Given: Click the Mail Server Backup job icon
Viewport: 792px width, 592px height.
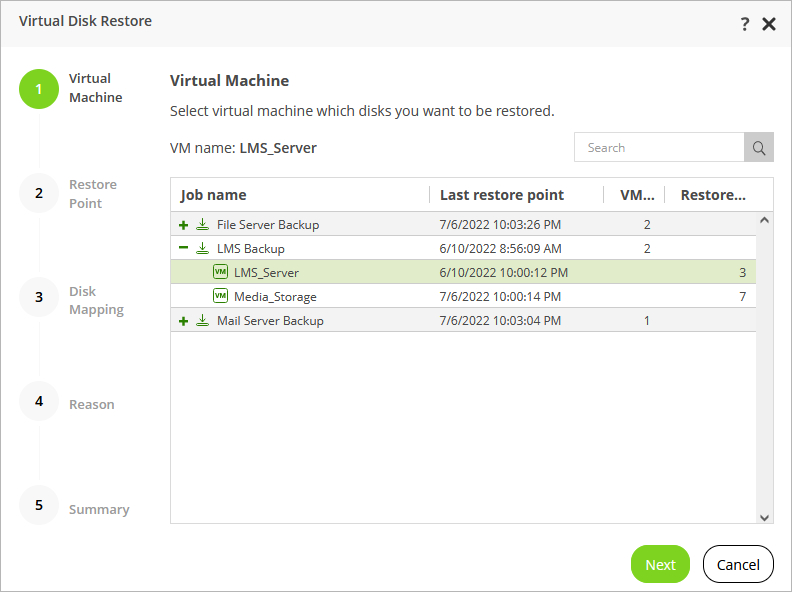Looking at the screenshot, I should pos(203,321).
